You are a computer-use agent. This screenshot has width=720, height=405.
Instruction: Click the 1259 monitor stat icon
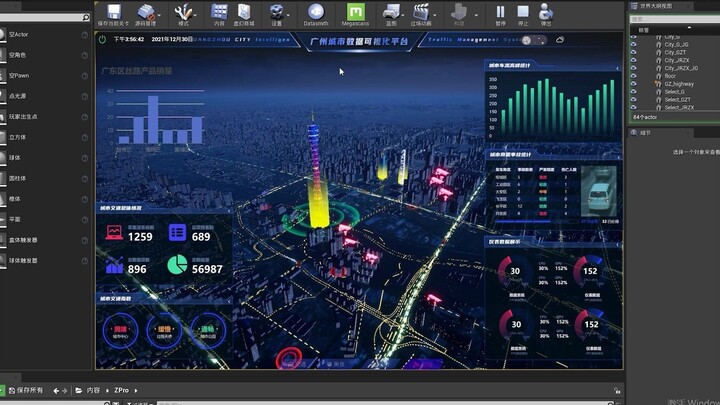coord(114,232)
